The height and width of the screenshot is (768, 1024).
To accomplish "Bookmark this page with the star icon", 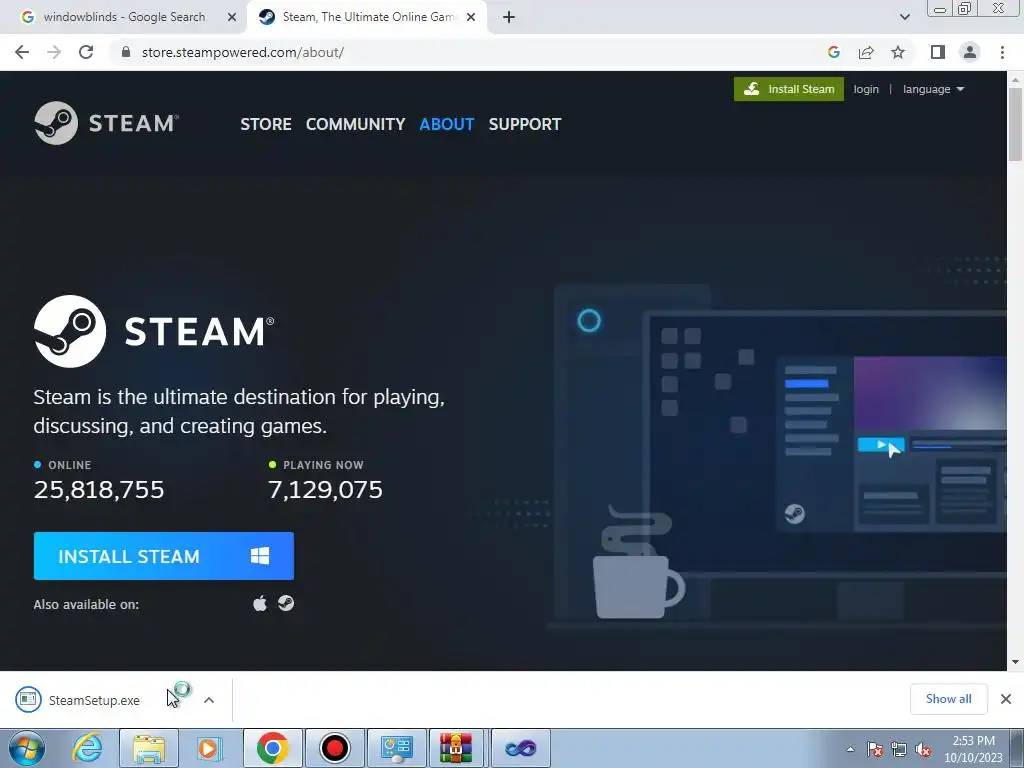I will (x=898, y=52).
